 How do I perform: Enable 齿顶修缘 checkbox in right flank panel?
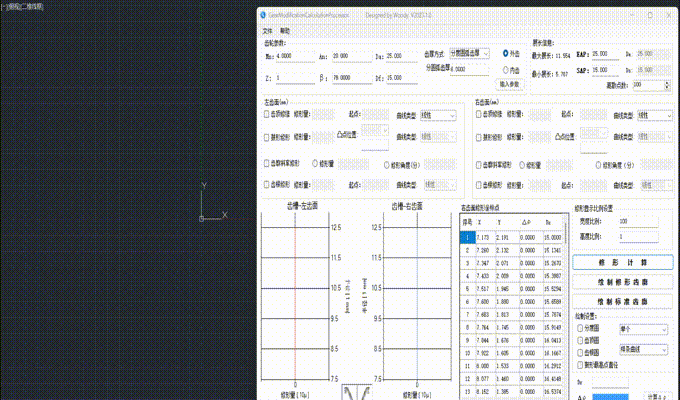click(479, 114)
